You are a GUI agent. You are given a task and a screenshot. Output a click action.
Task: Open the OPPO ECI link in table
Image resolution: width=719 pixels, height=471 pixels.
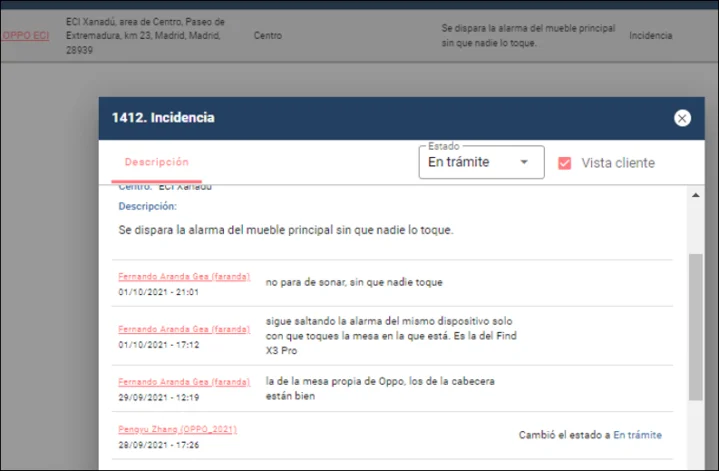point(25,36)
